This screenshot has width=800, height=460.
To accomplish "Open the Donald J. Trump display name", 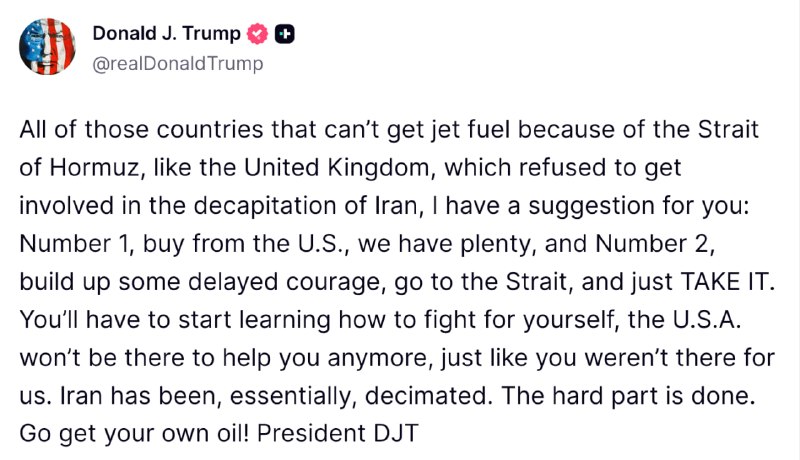I will 166,33.
